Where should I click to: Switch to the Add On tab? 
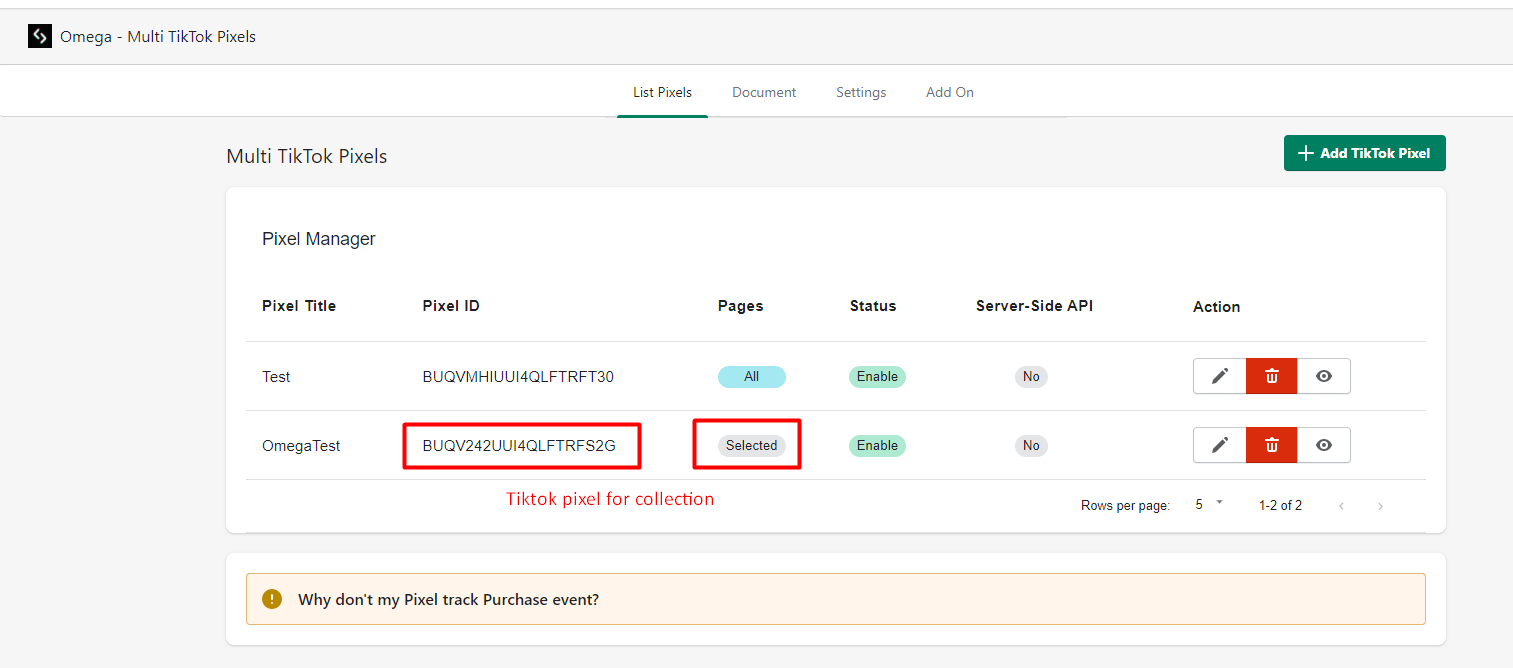click(x=950, y=92)
